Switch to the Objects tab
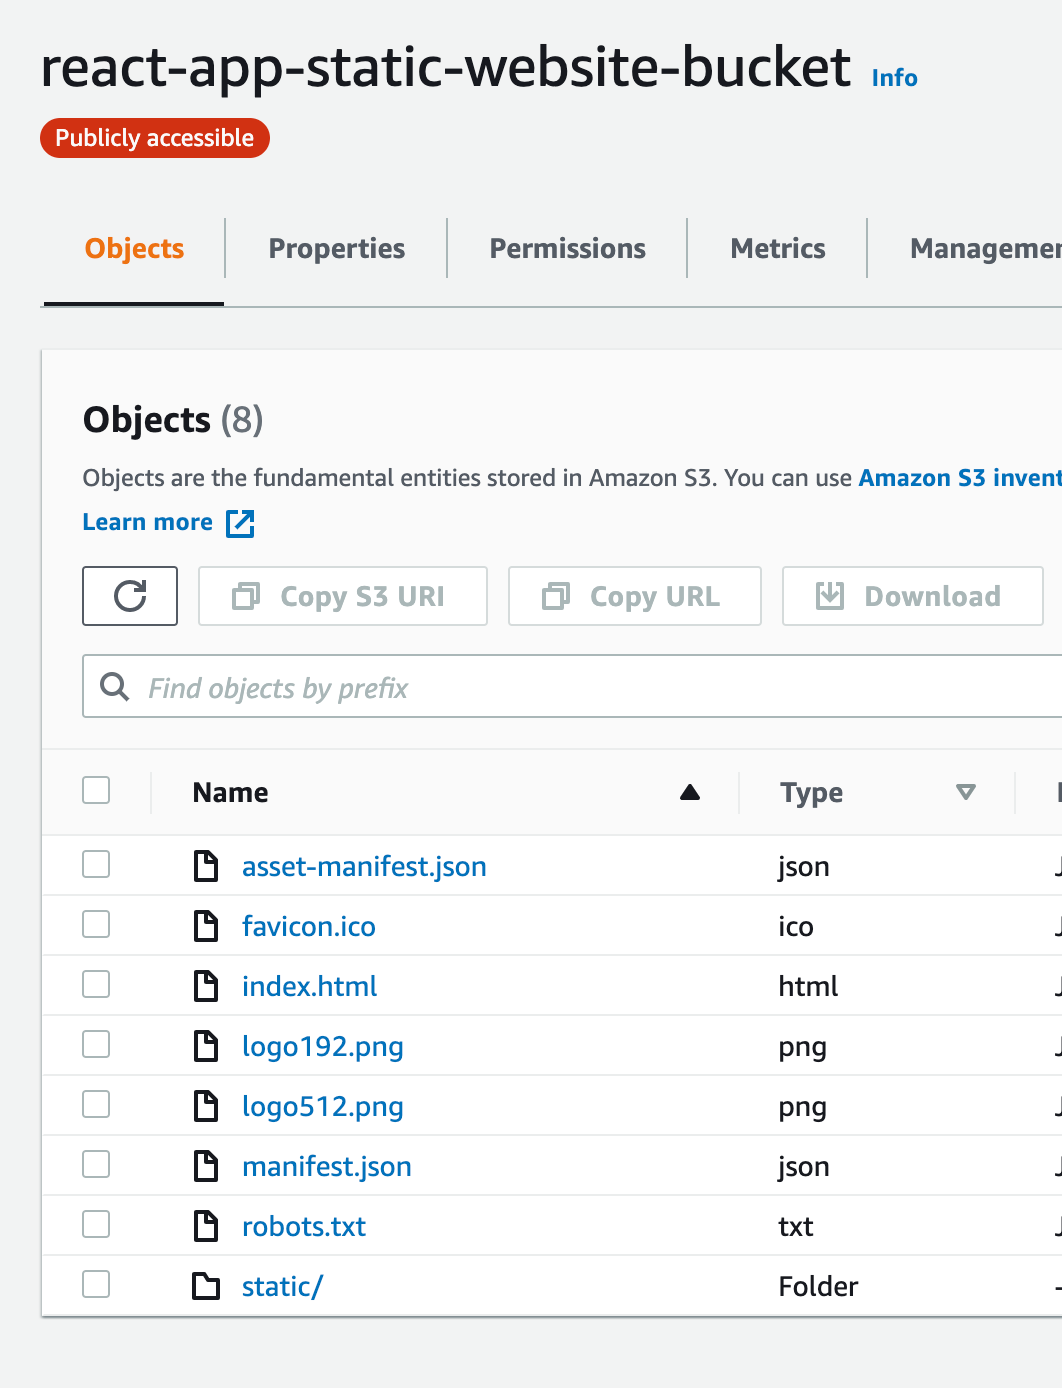1062x1388 pixels. pyautogui.click(x=134, y=248)
